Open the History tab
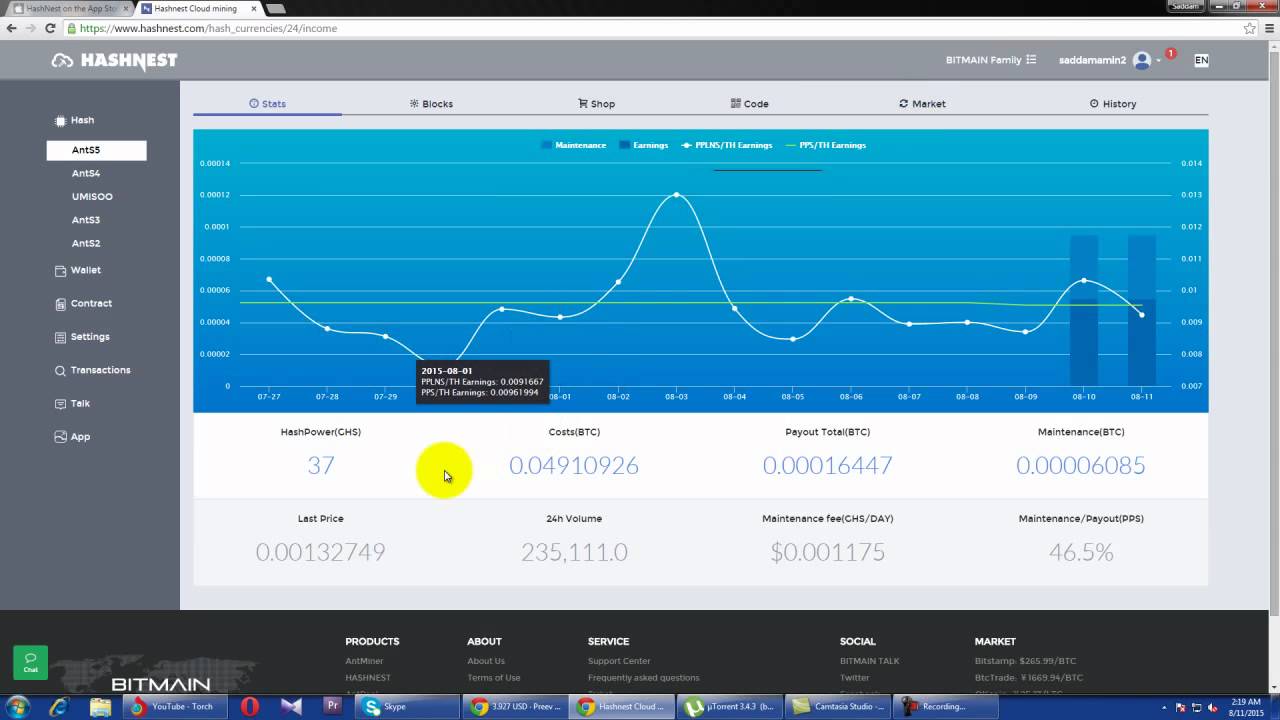1280x720 pixels. 1112,104
